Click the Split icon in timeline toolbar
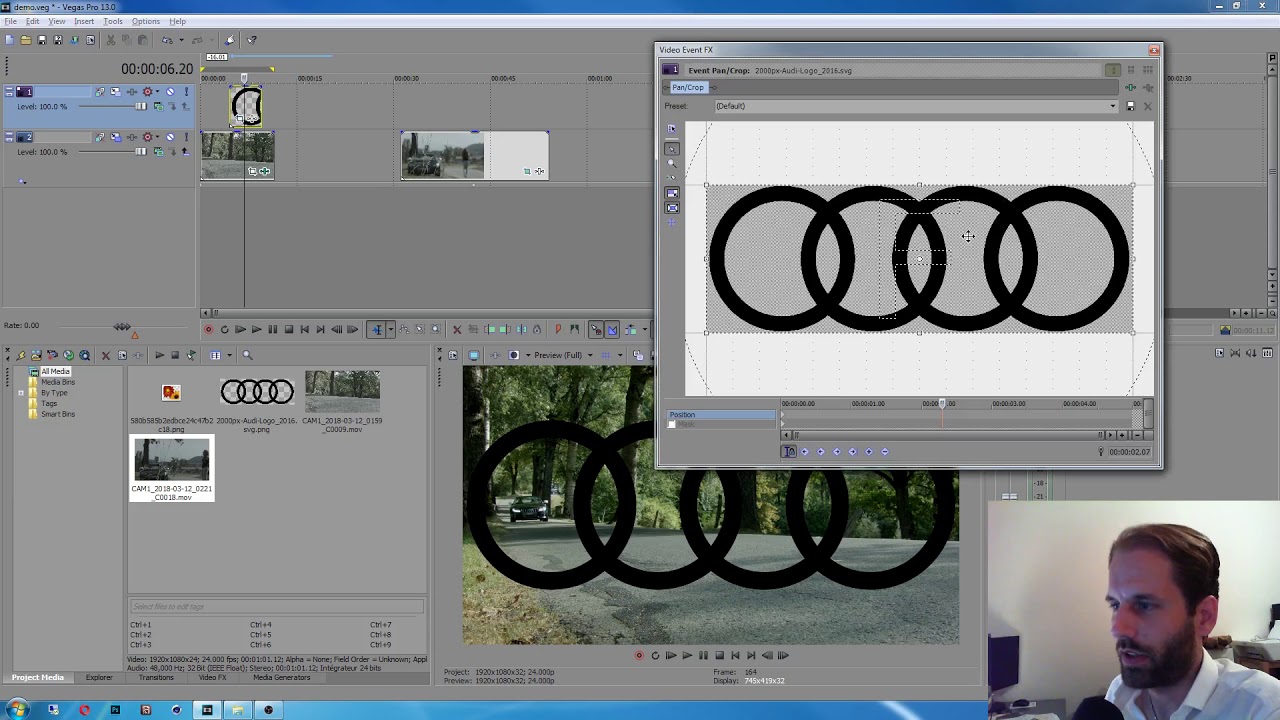This screenshot has width=1280, height=720. (x=521, y=329)
